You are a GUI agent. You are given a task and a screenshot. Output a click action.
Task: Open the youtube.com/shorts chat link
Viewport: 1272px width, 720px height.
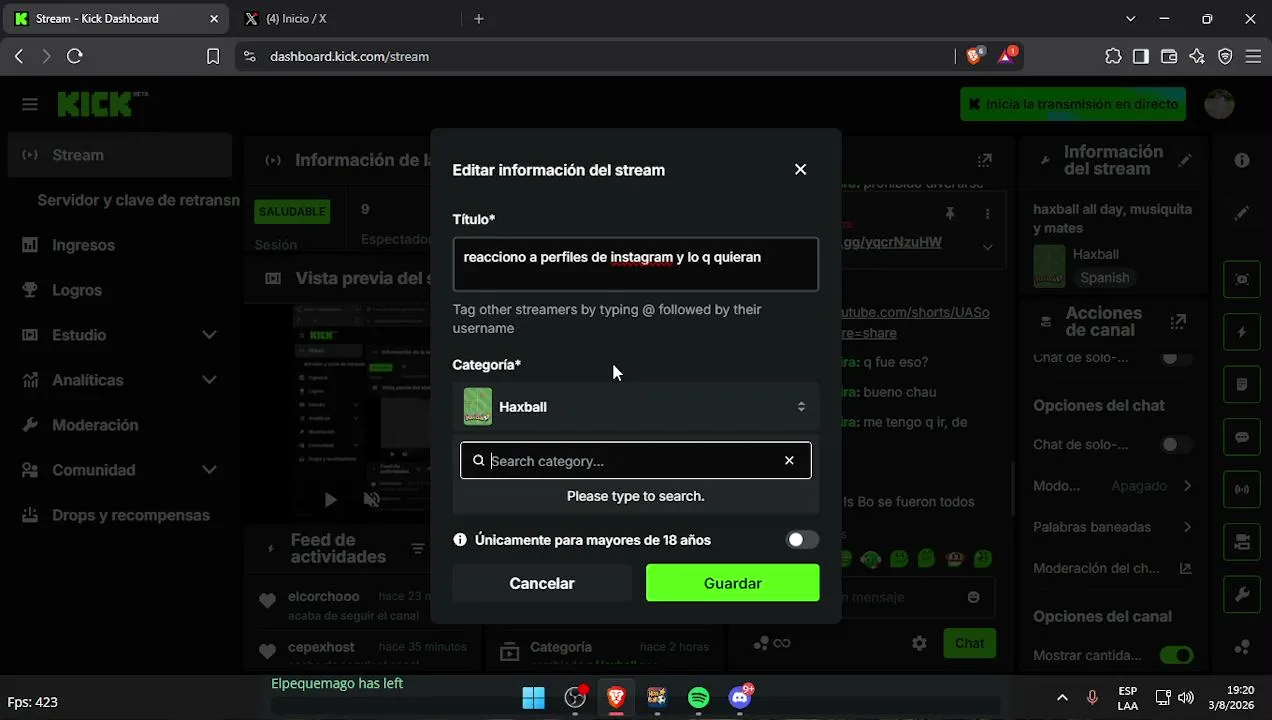click(915, 322)
